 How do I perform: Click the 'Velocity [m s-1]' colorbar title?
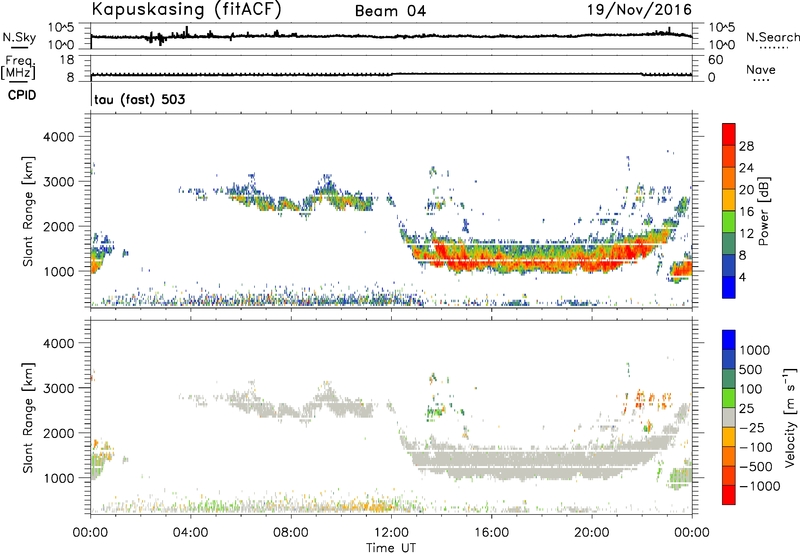click(x=790, y=417)
